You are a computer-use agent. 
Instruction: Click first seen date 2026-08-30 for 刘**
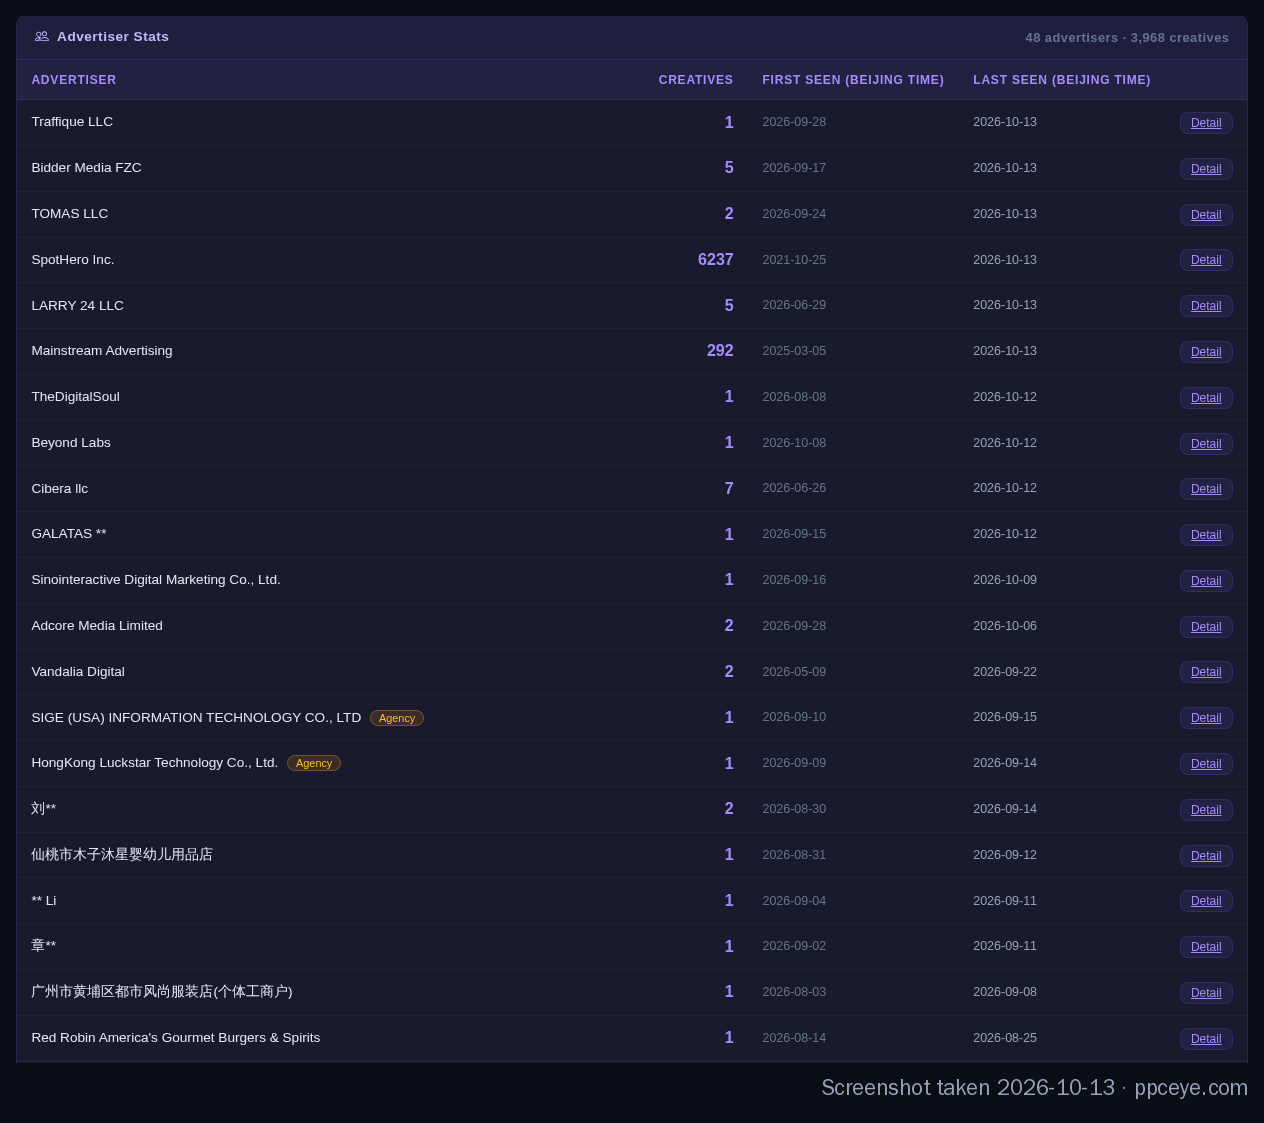pos(794,809)
